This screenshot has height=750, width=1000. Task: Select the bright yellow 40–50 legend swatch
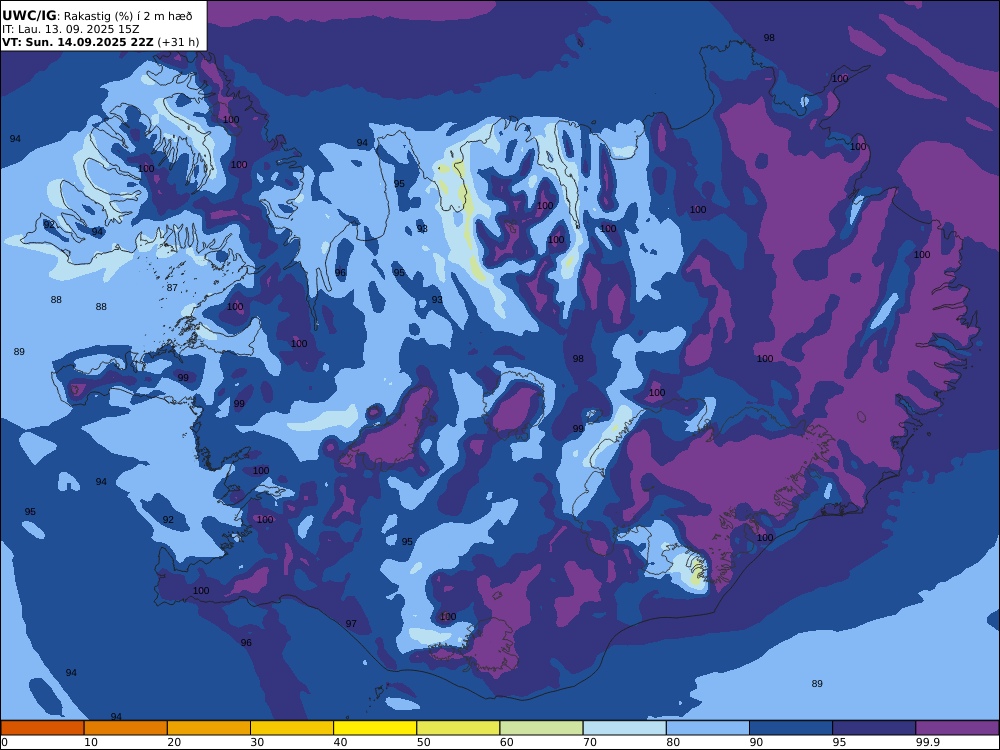tap(375, 728)
